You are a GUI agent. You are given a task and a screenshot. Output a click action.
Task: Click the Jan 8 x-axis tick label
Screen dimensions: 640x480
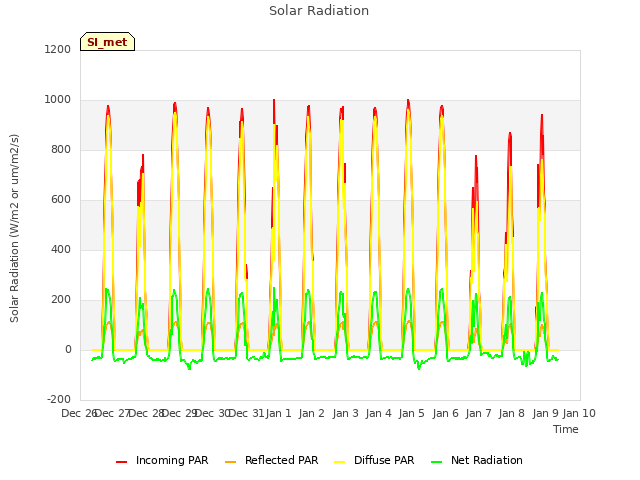point(511,413)
